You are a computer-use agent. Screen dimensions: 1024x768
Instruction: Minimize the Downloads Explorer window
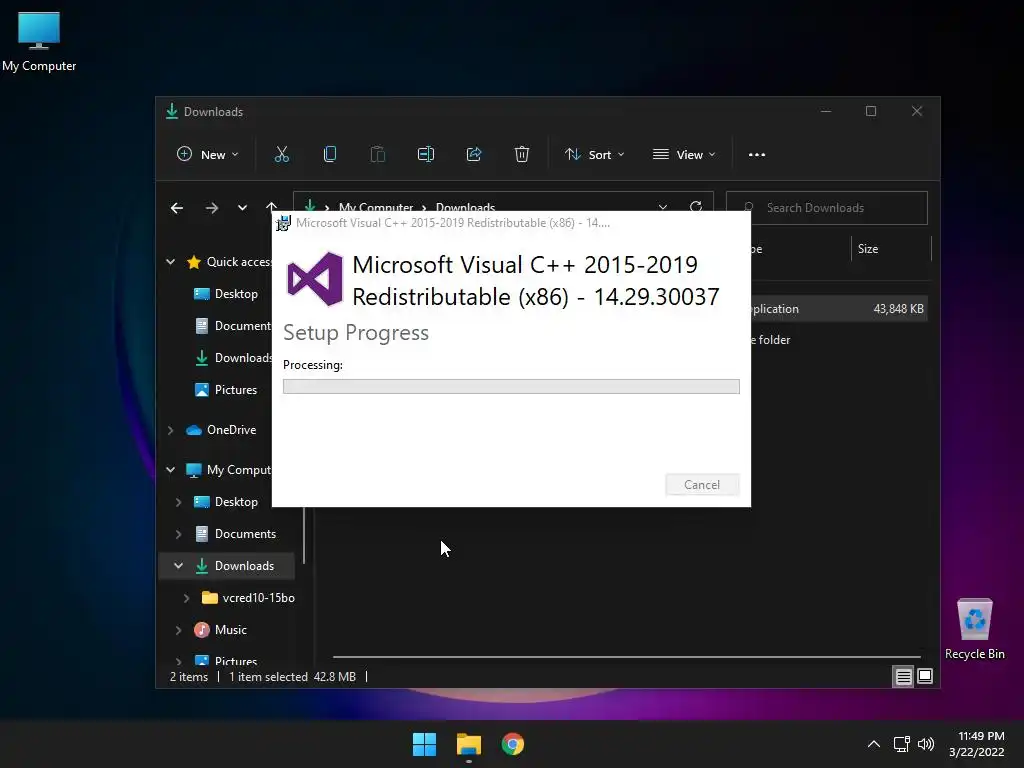tap(826, 112)
